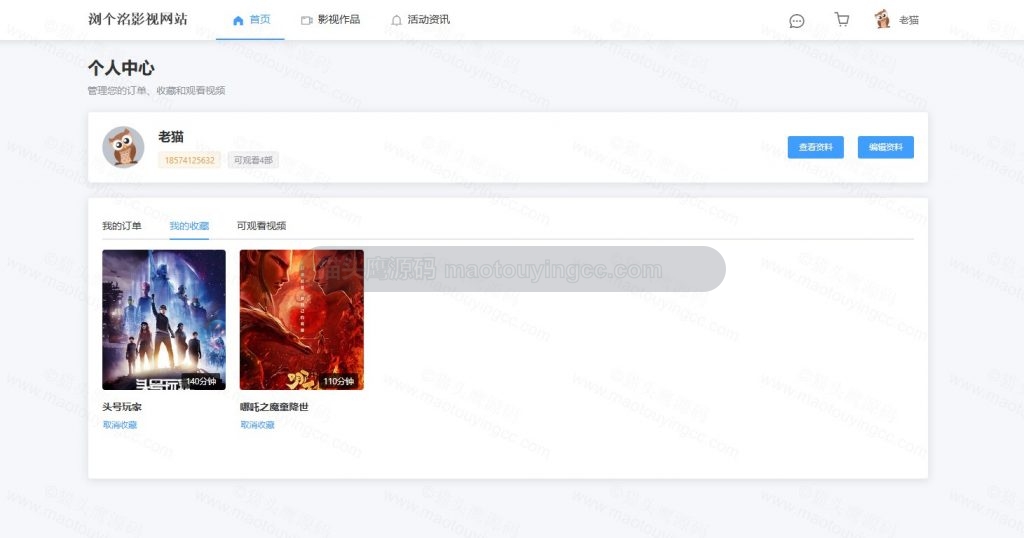Click the 老猫 name in profile card

tap(171, 137)
